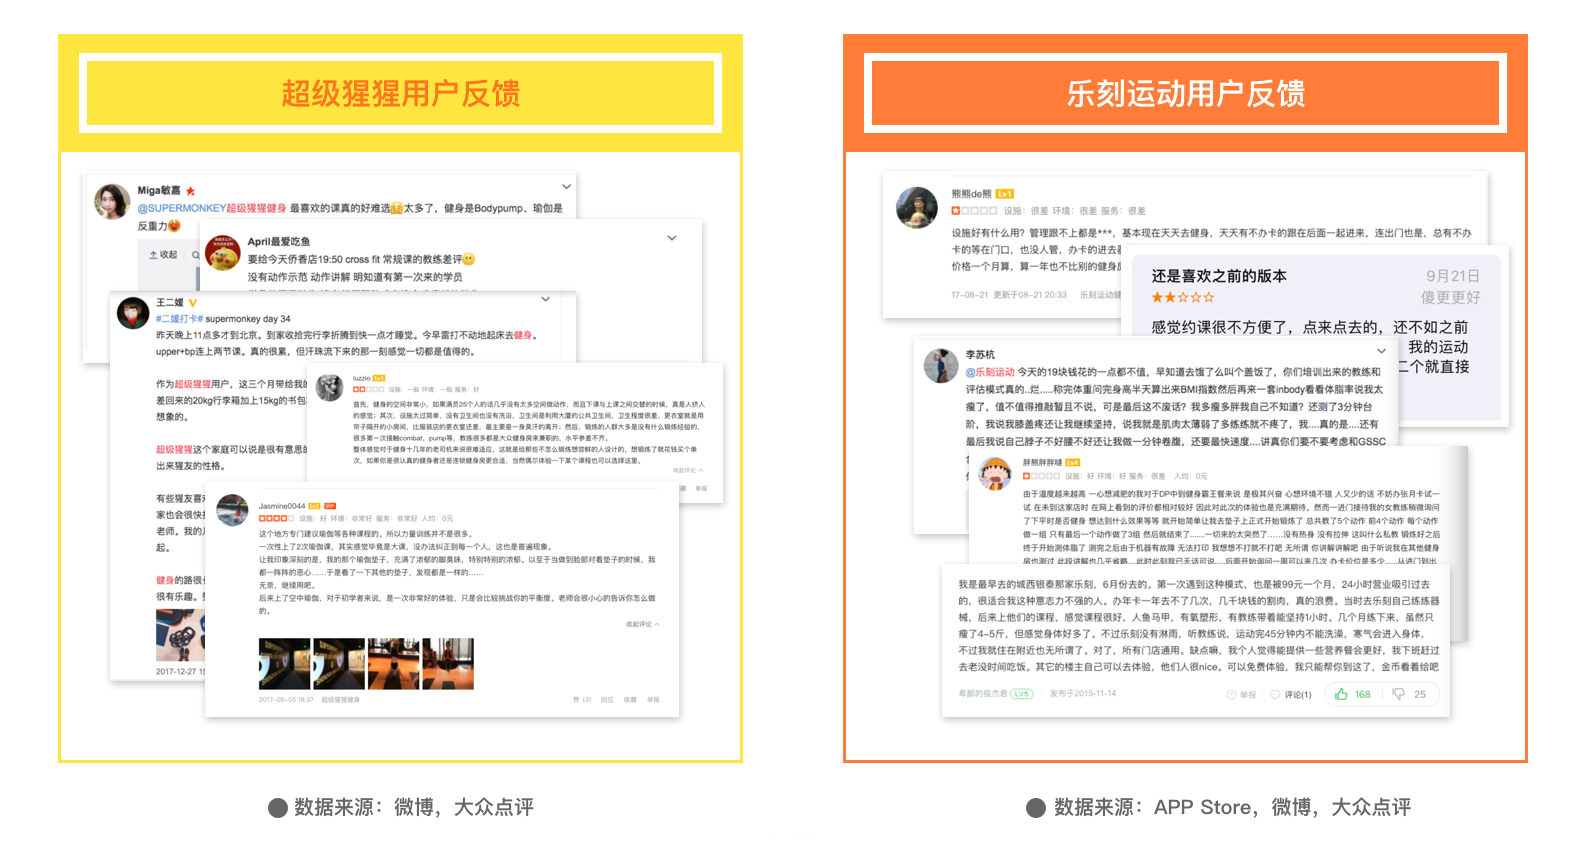Screen dimensions: 1587x851
Task: Click the username Jasmine0044
Action: point(282,506)
